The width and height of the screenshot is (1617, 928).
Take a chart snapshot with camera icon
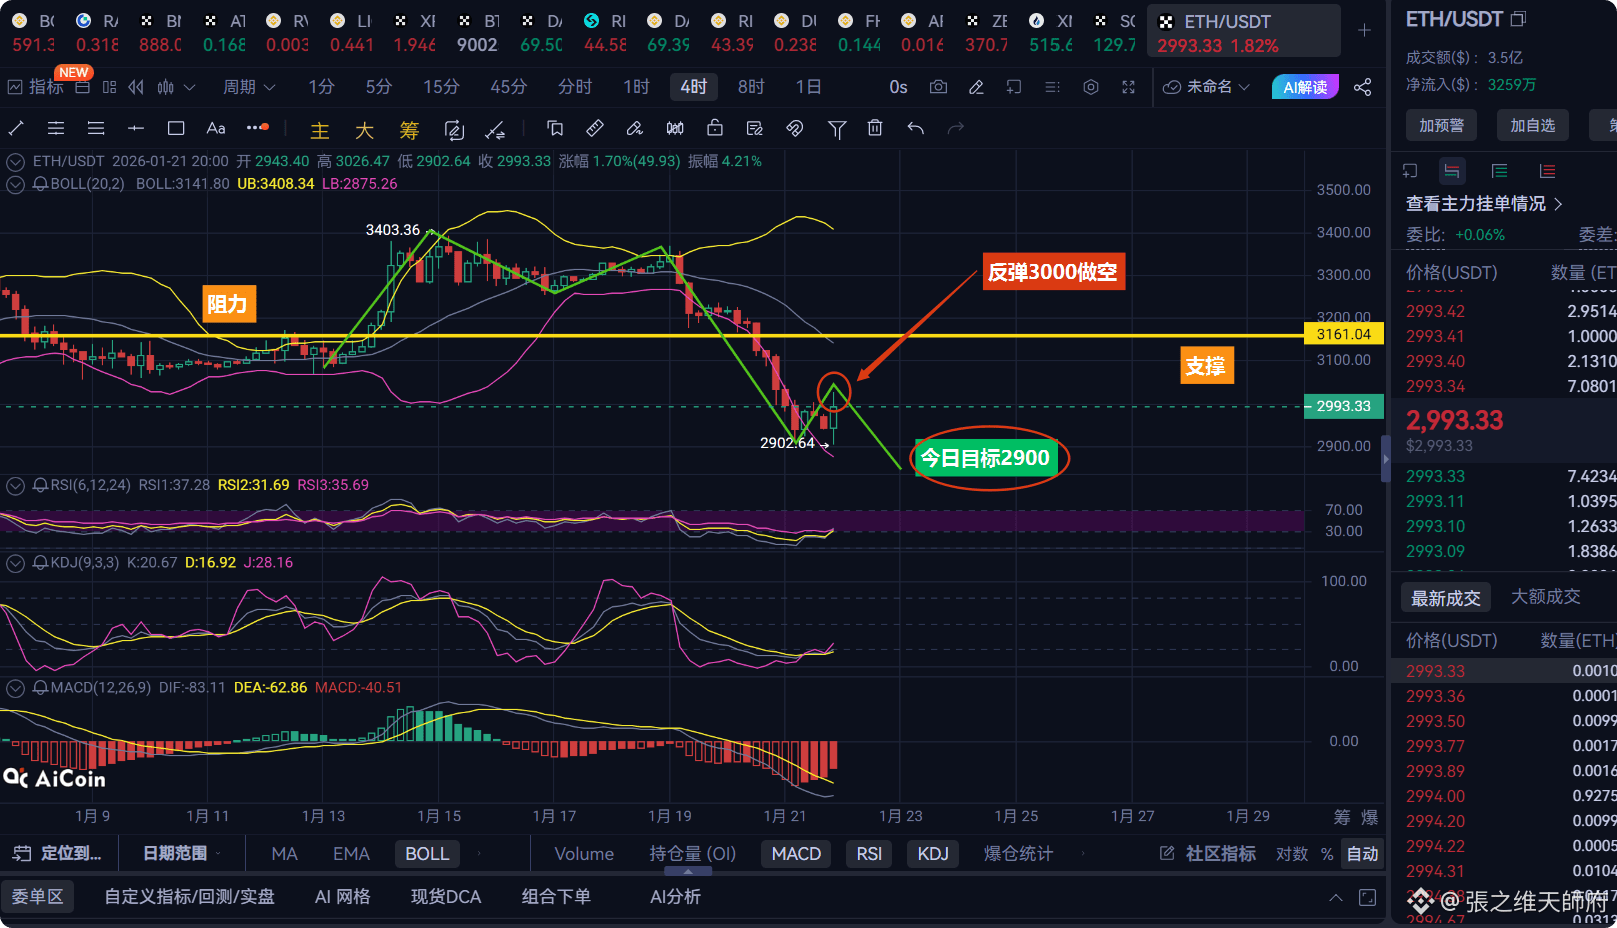938,87
